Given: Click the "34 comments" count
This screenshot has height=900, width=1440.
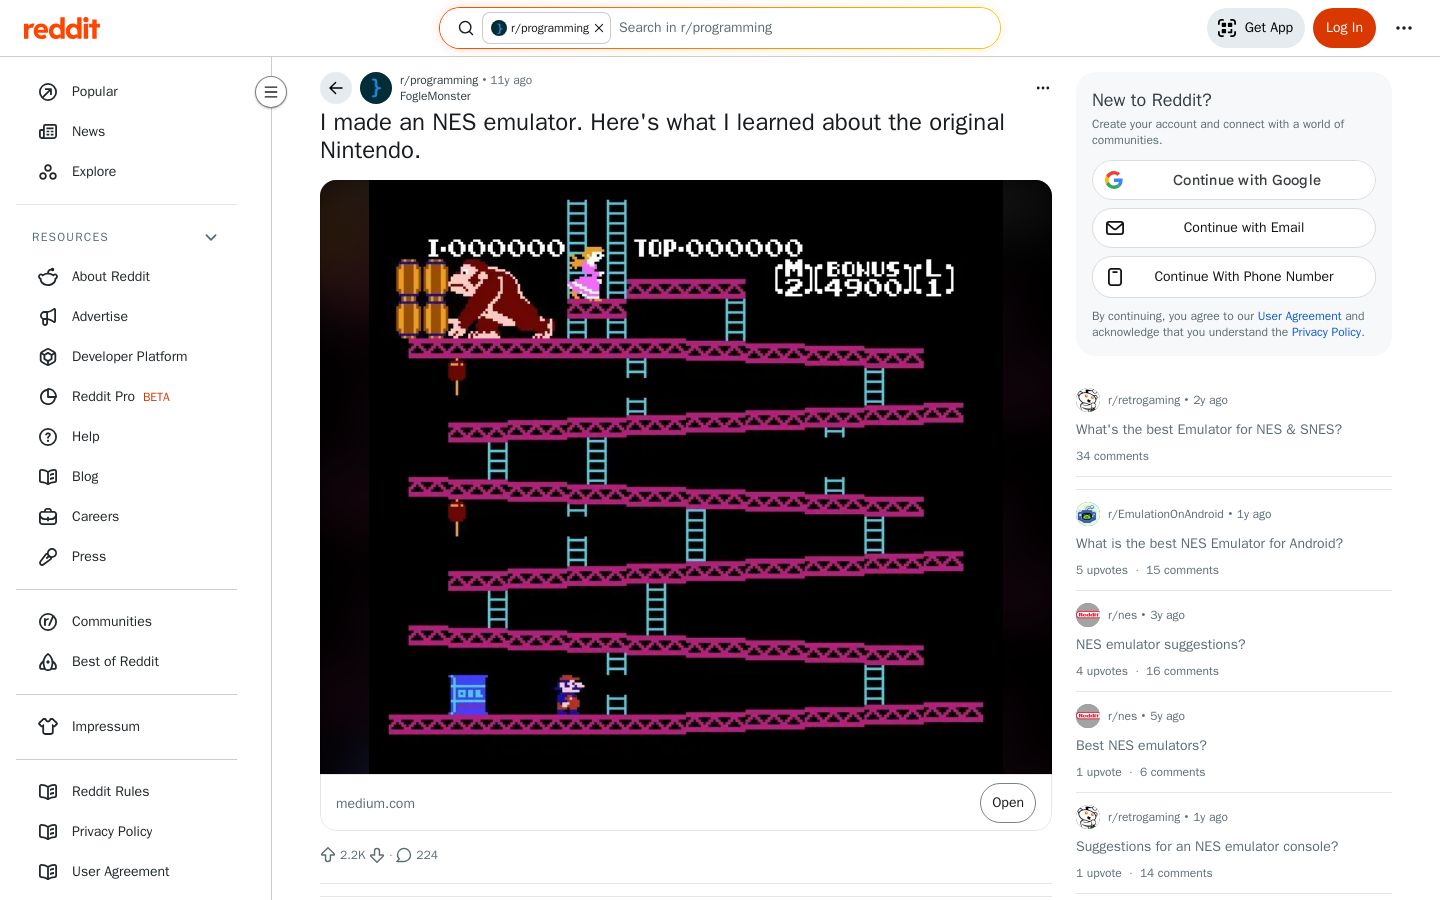Looking at the screenshot, I should (1112, 456).
